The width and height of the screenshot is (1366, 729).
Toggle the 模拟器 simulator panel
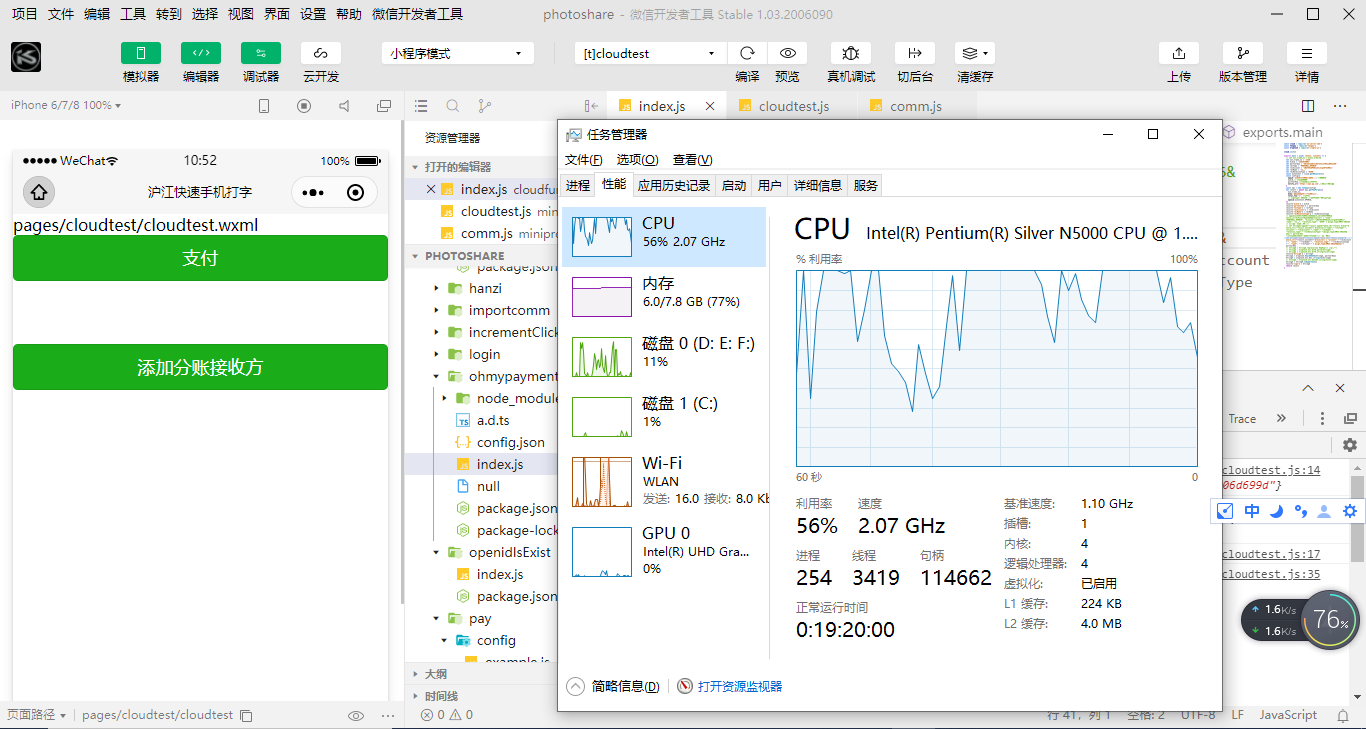(x=141, y=53)
